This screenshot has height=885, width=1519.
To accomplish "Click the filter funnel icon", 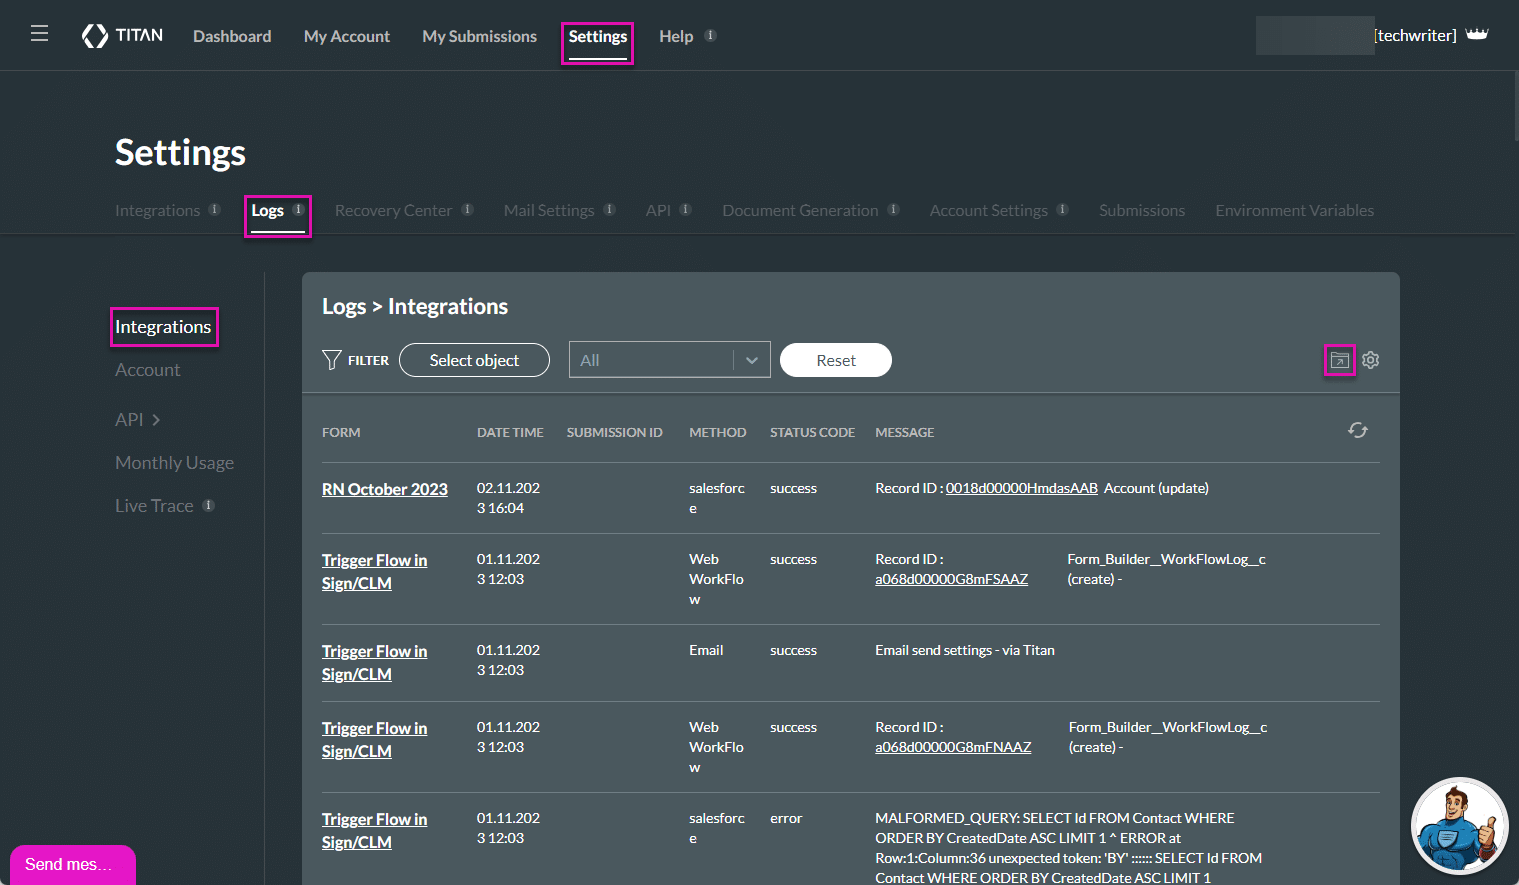I will click(x=332, y=360).
